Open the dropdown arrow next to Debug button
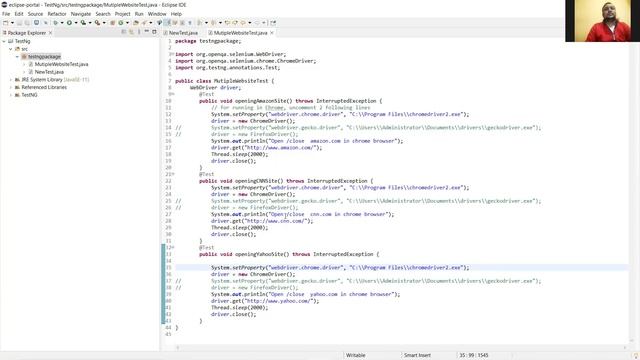Viewport: 640px width, 360px height. coord(62,23)
